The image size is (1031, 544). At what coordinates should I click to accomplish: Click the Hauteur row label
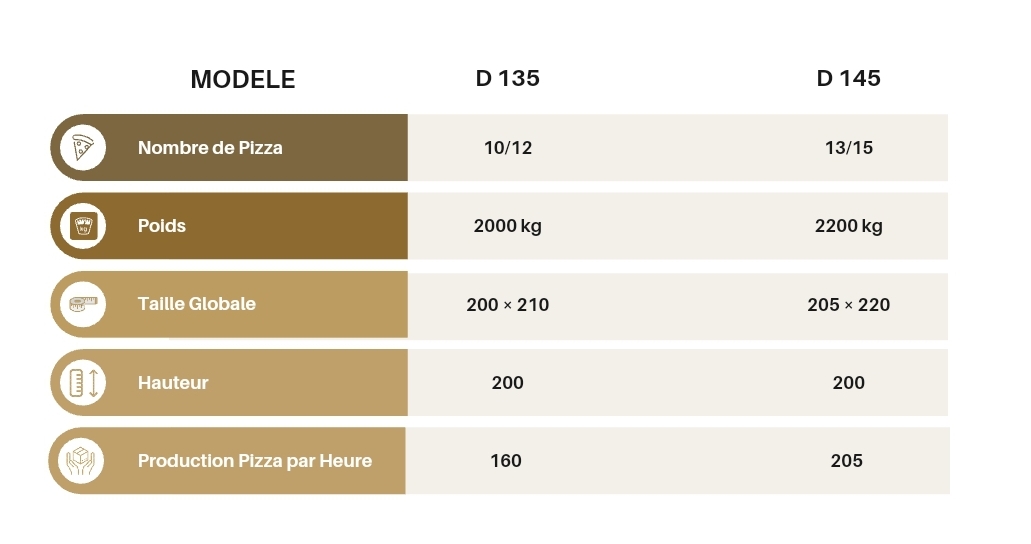coord(173,383)
